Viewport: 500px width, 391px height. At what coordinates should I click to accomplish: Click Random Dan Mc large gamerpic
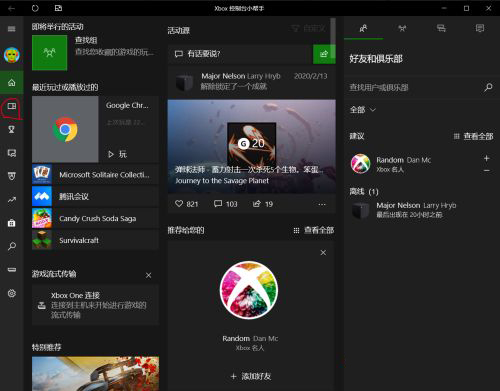coord(249,290)
